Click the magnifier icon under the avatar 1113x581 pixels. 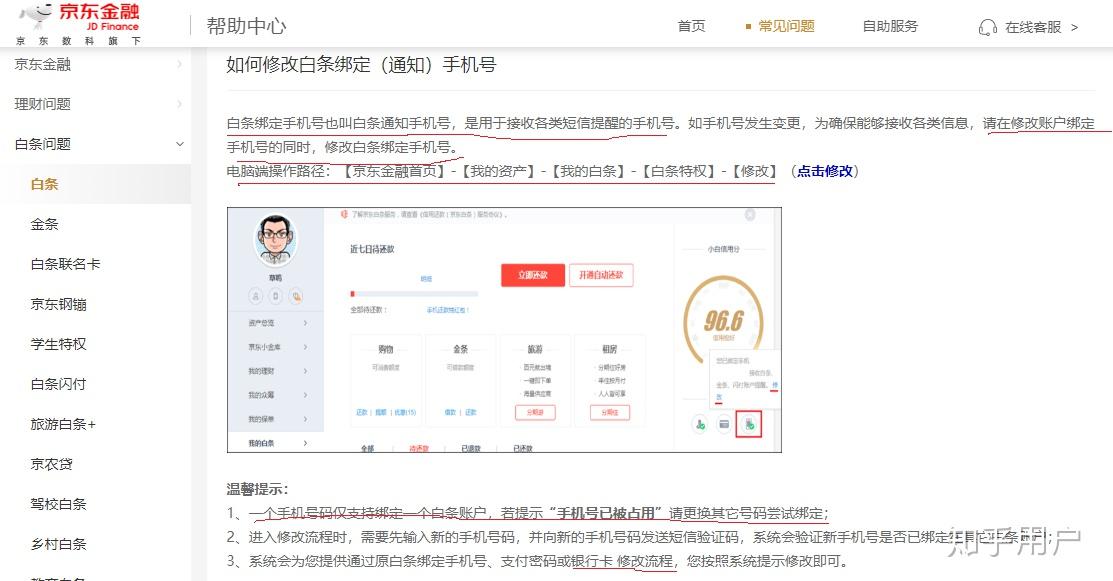(x=296, y=295)
